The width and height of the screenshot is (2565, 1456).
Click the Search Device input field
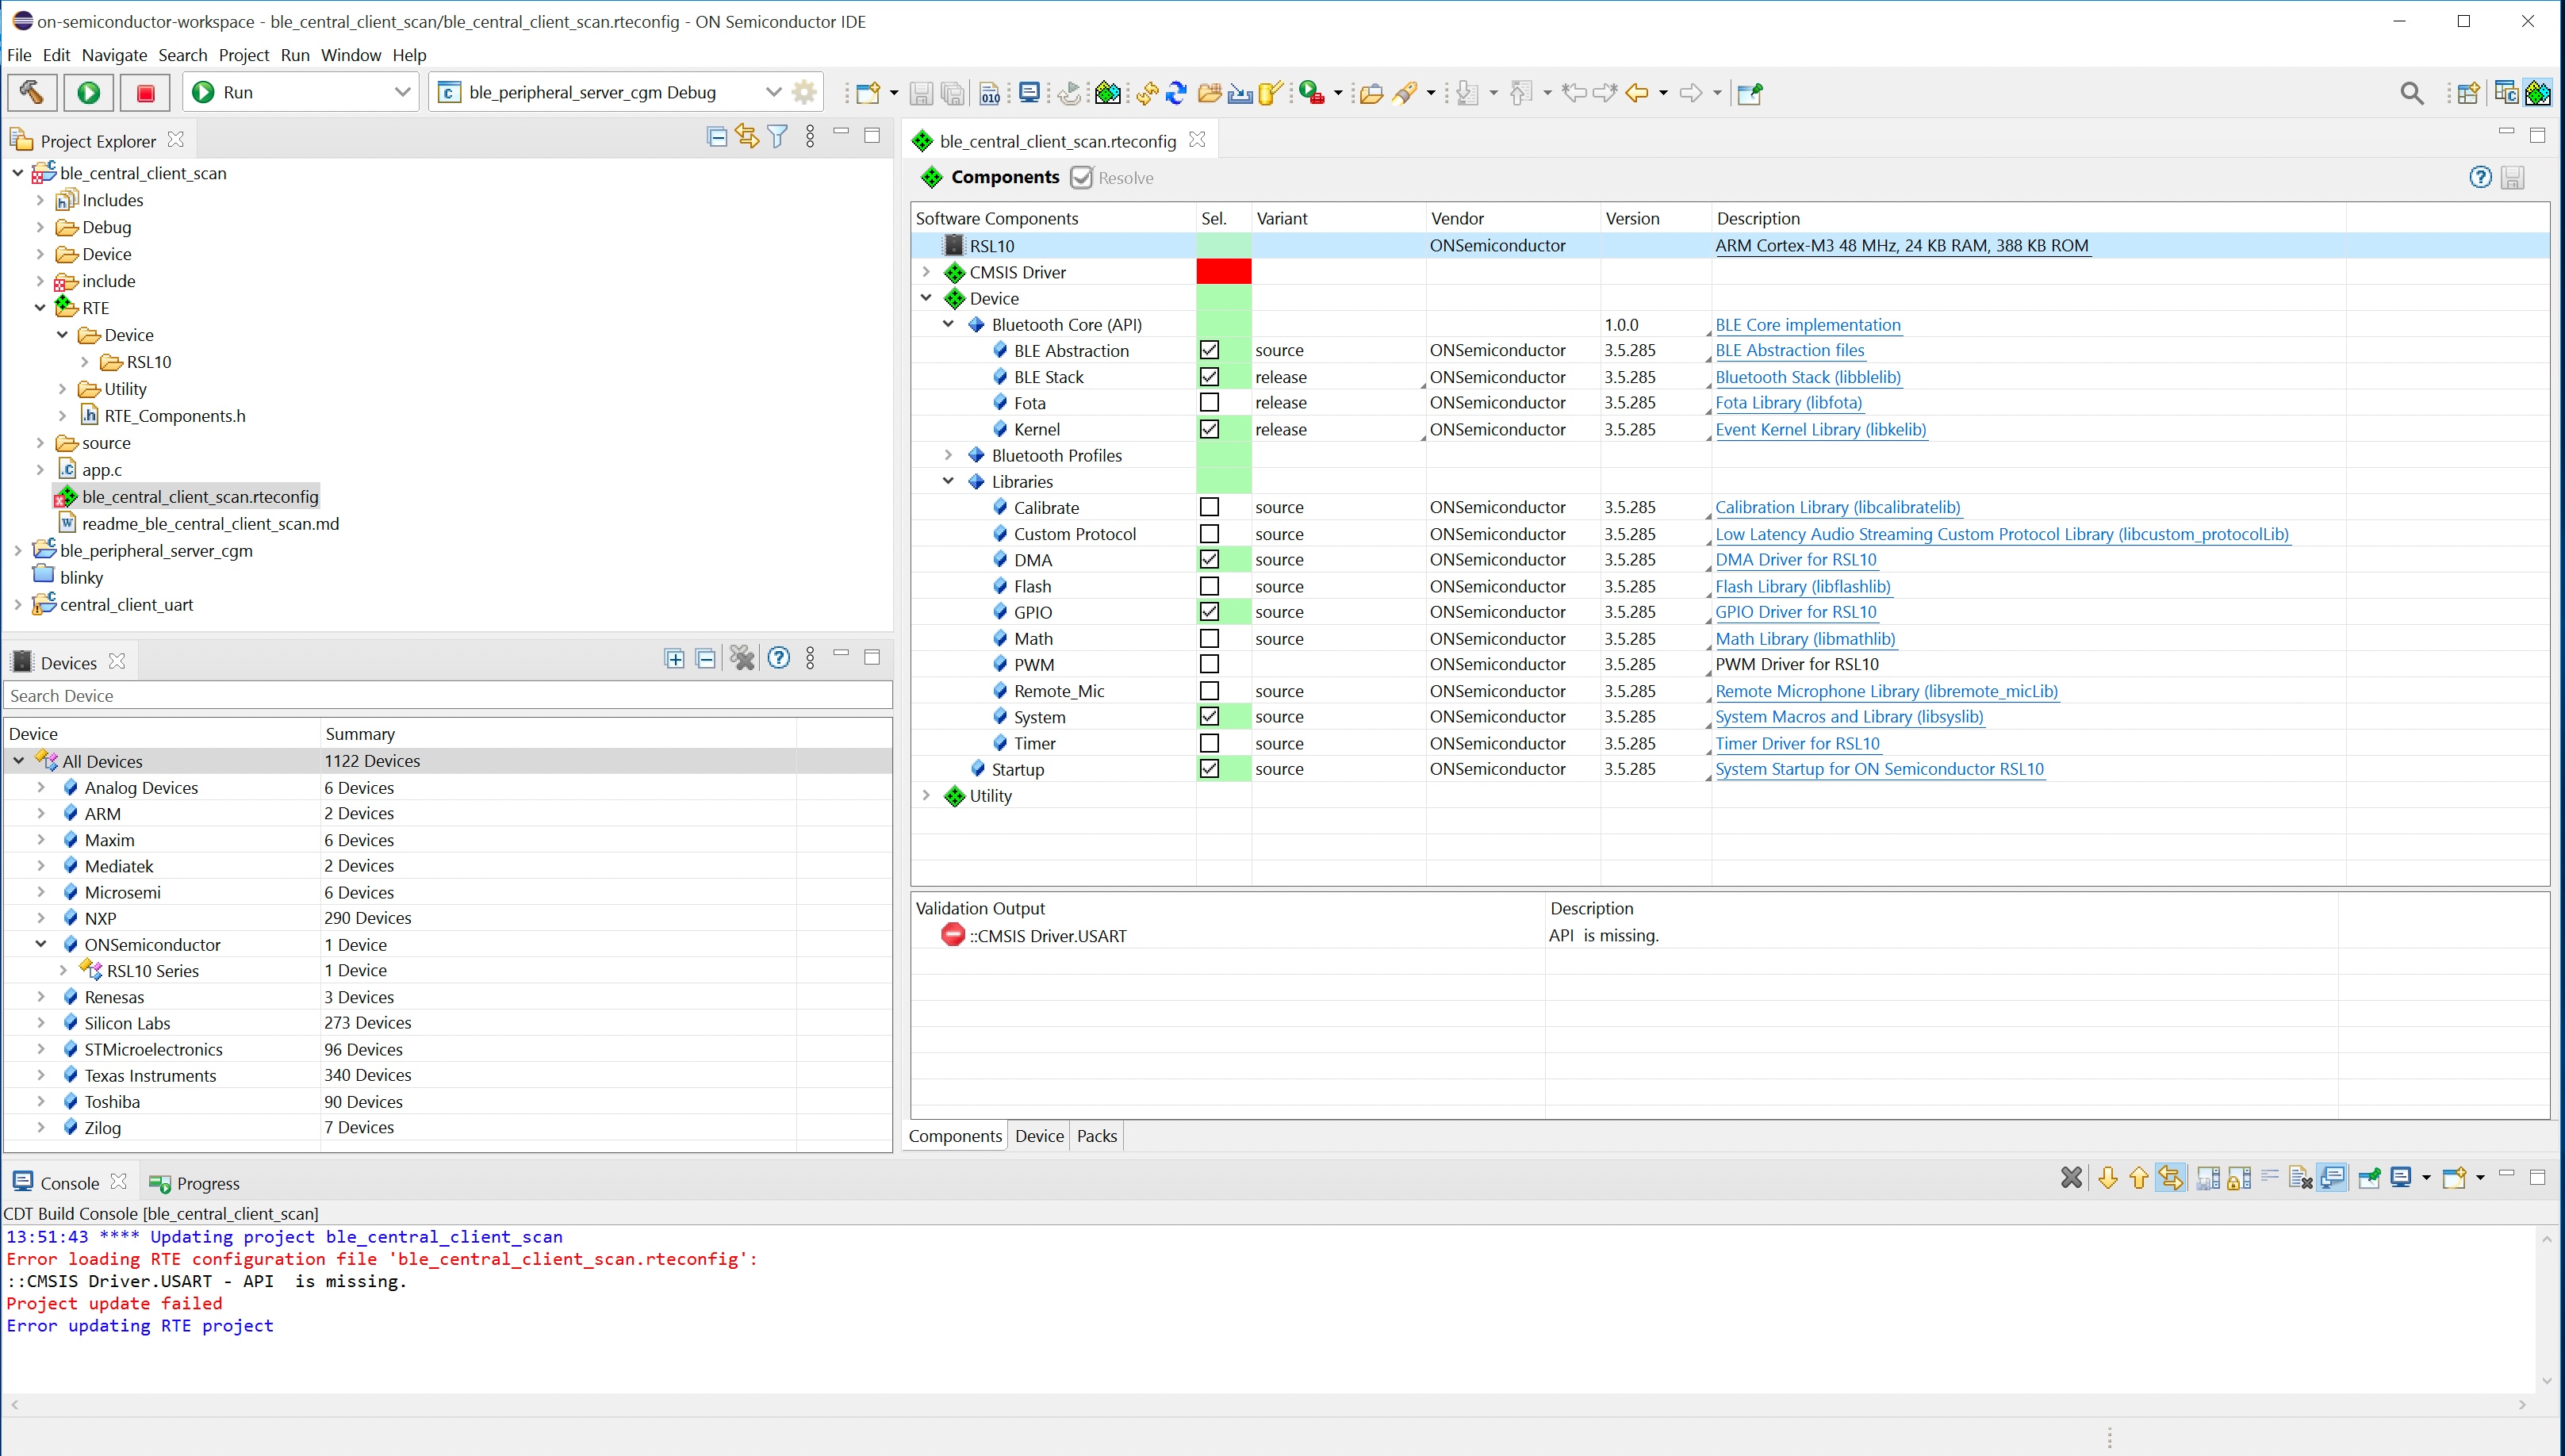(x=447, y=696)
